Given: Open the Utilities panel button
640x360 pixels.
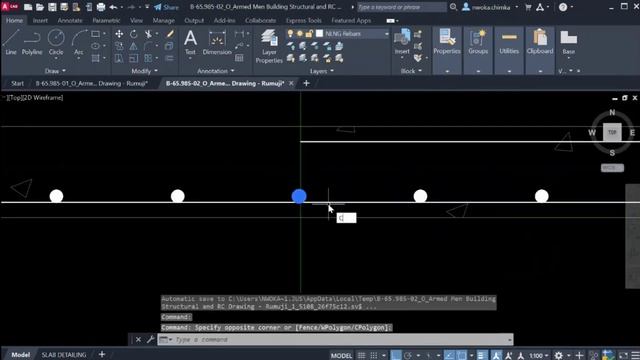Looking at the screenshot, I should [509, 42].
